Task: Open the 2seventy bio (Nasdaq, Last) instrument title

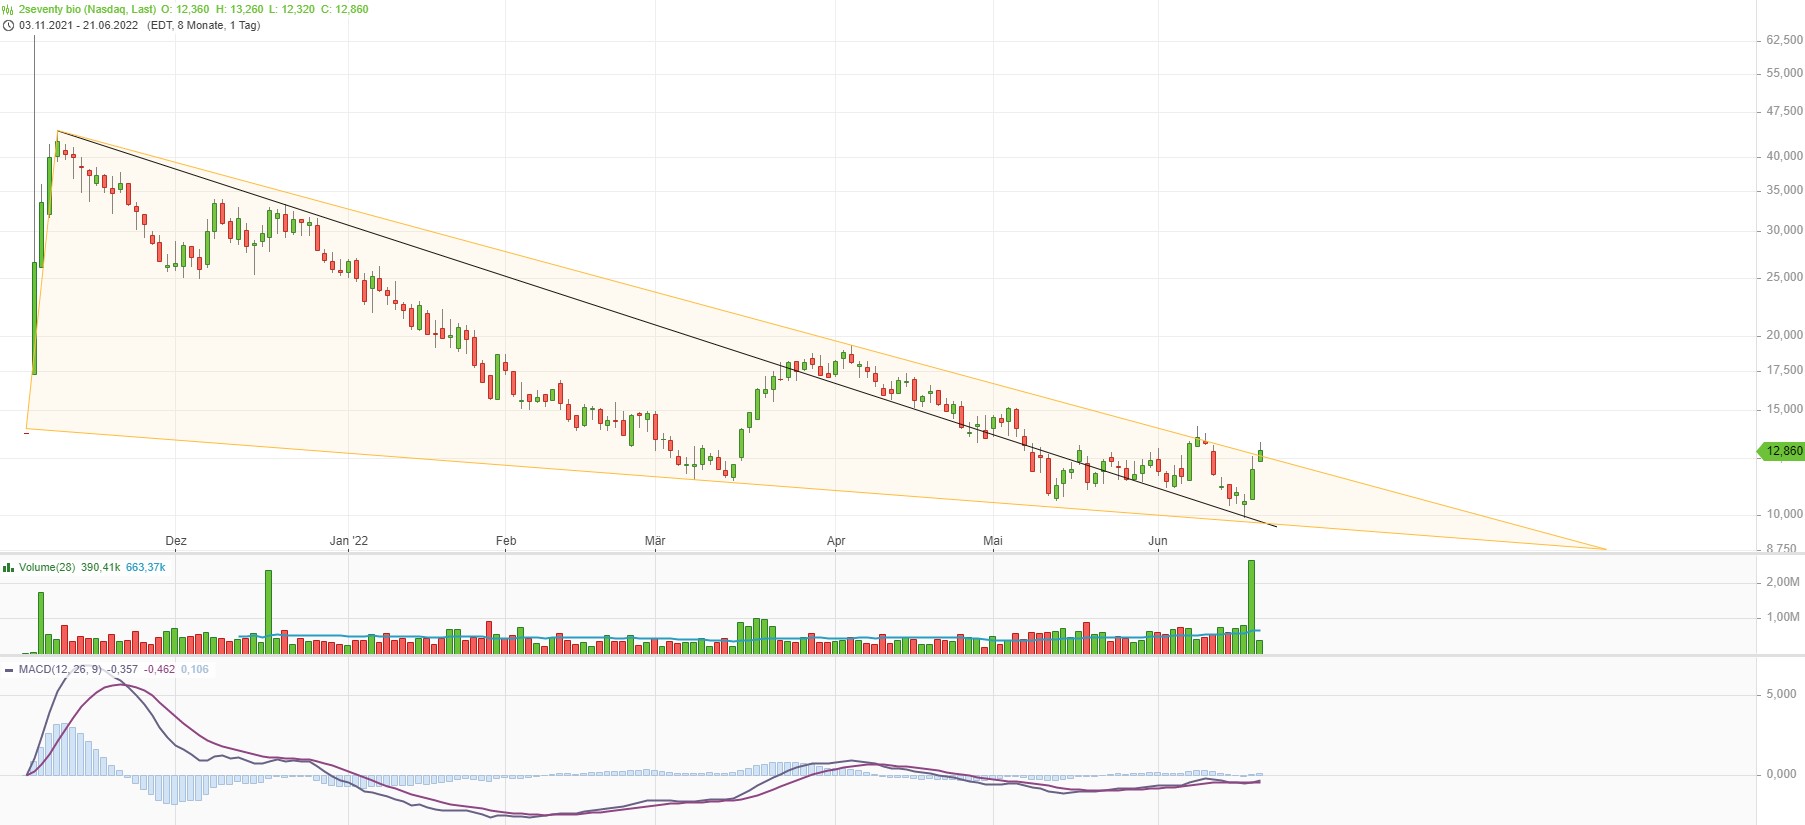Action: coord(88,9)
